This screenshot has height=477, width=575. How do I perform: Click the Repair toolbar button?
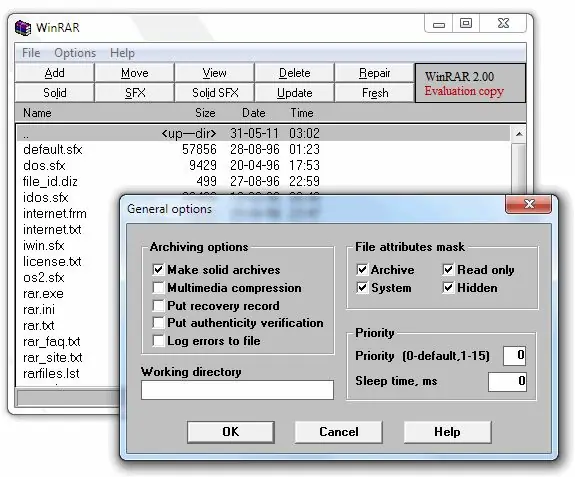[374, 73]
